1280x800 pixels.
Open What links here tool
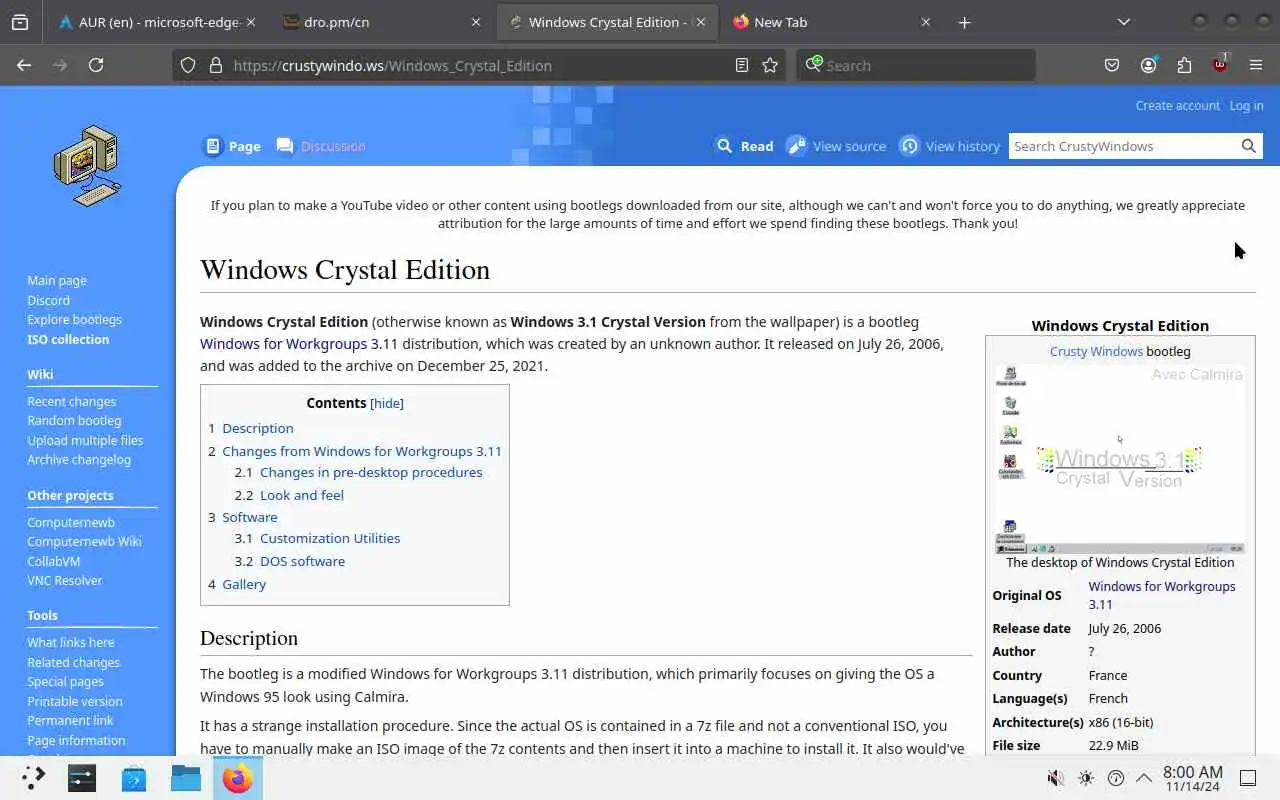[71, 642]
